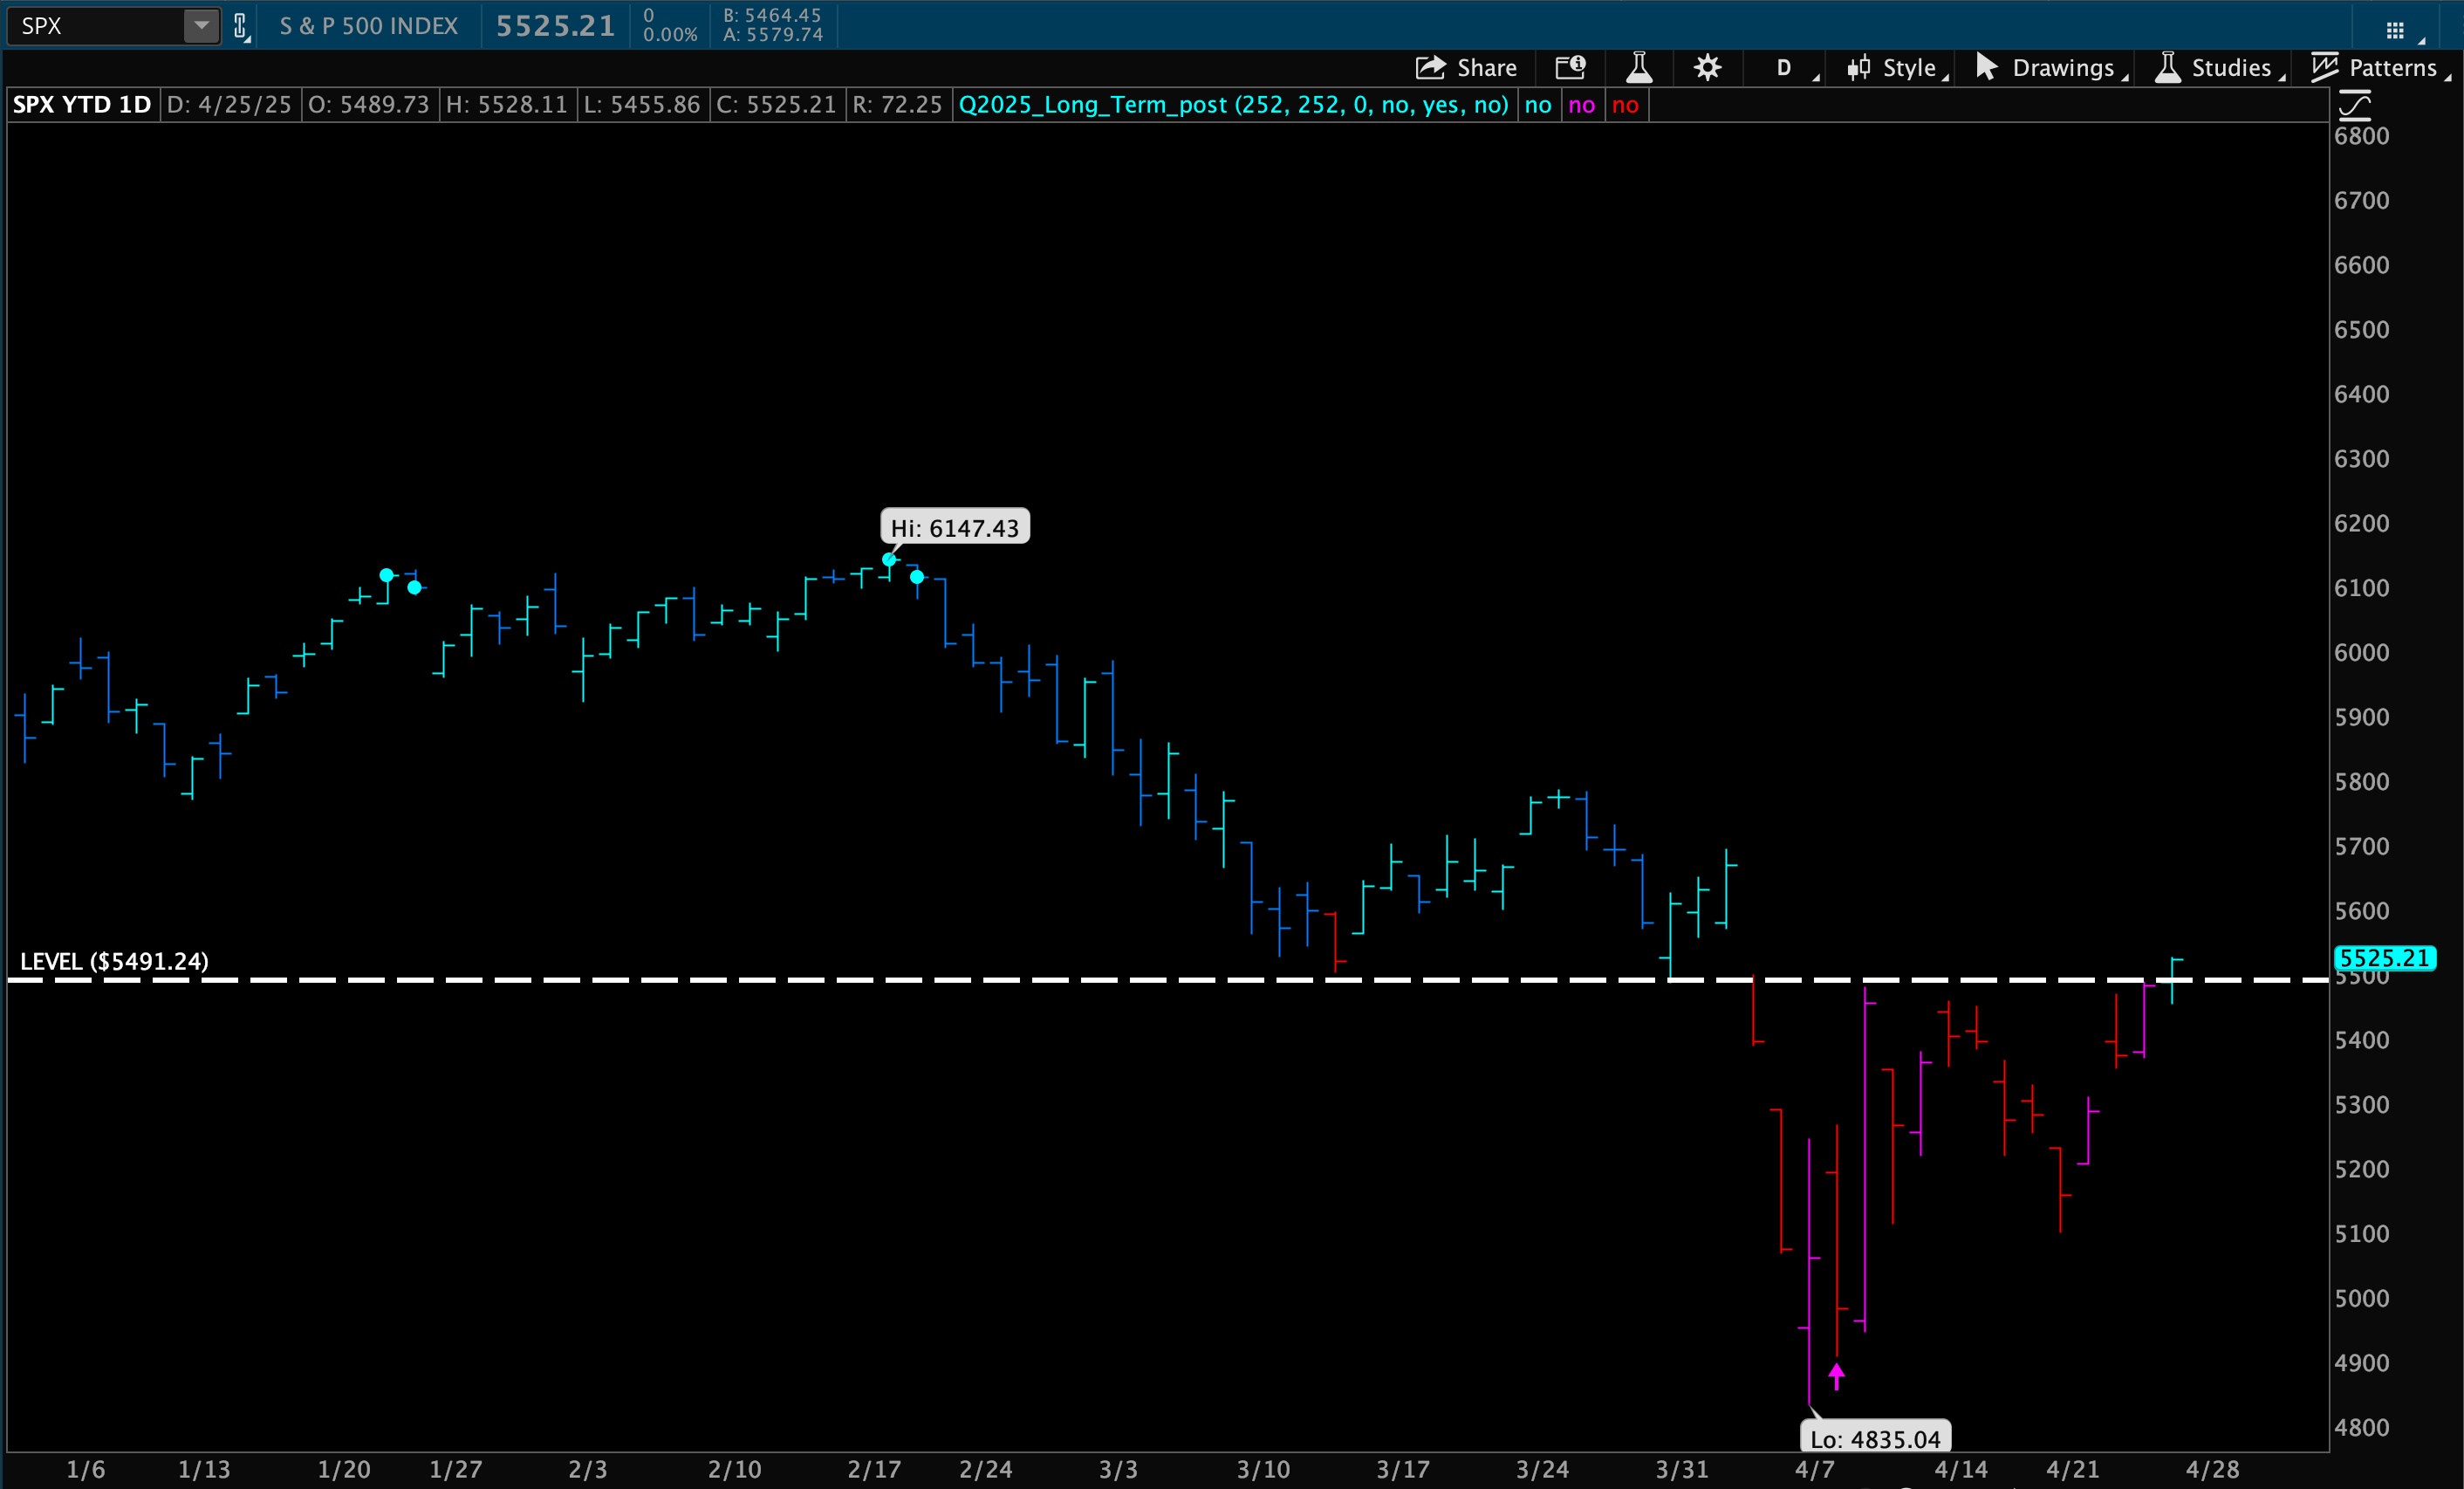The width and height of the screenshot is (2464, 1489).
Task: Click the symbol link chain icon
Action: 240,26
